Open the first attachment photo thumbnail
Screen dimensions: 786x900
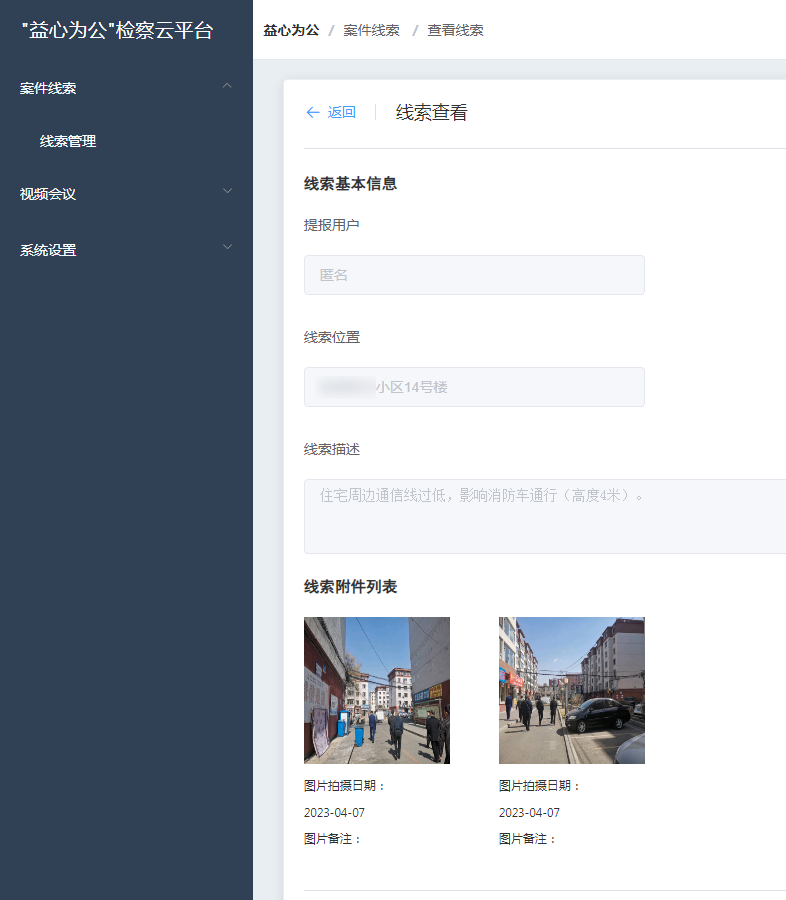[x=377, y=690]
